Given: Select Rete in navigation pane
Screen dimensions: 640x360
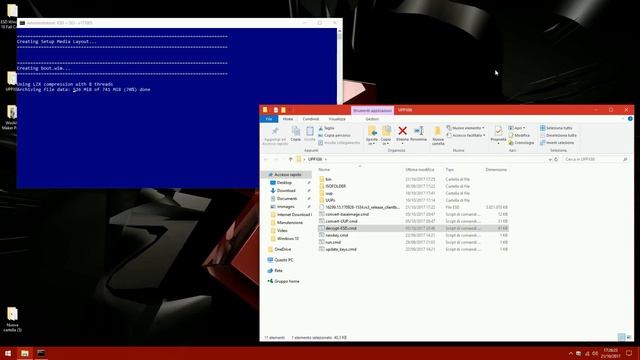Looking at the screenshot, I should [x=278, y=271].
